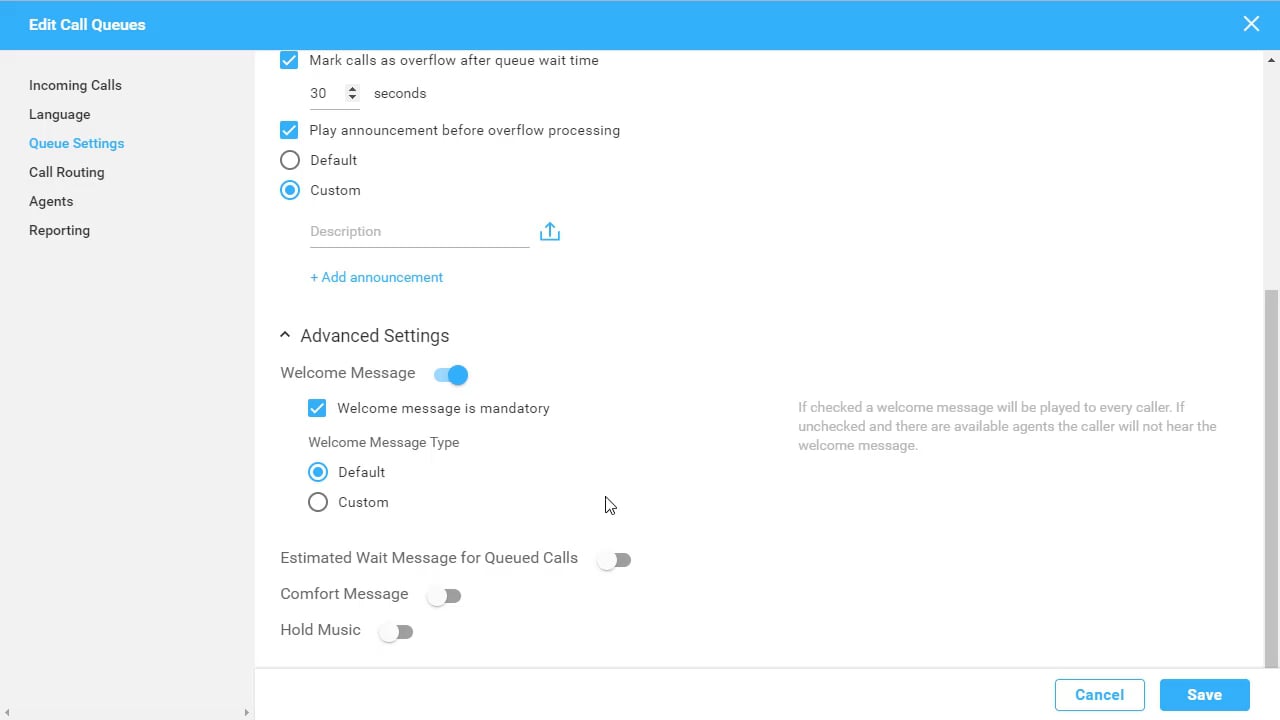Save the call queue changes
The width and height of the screenshot is (1280, 720).
pos(1204,695)
